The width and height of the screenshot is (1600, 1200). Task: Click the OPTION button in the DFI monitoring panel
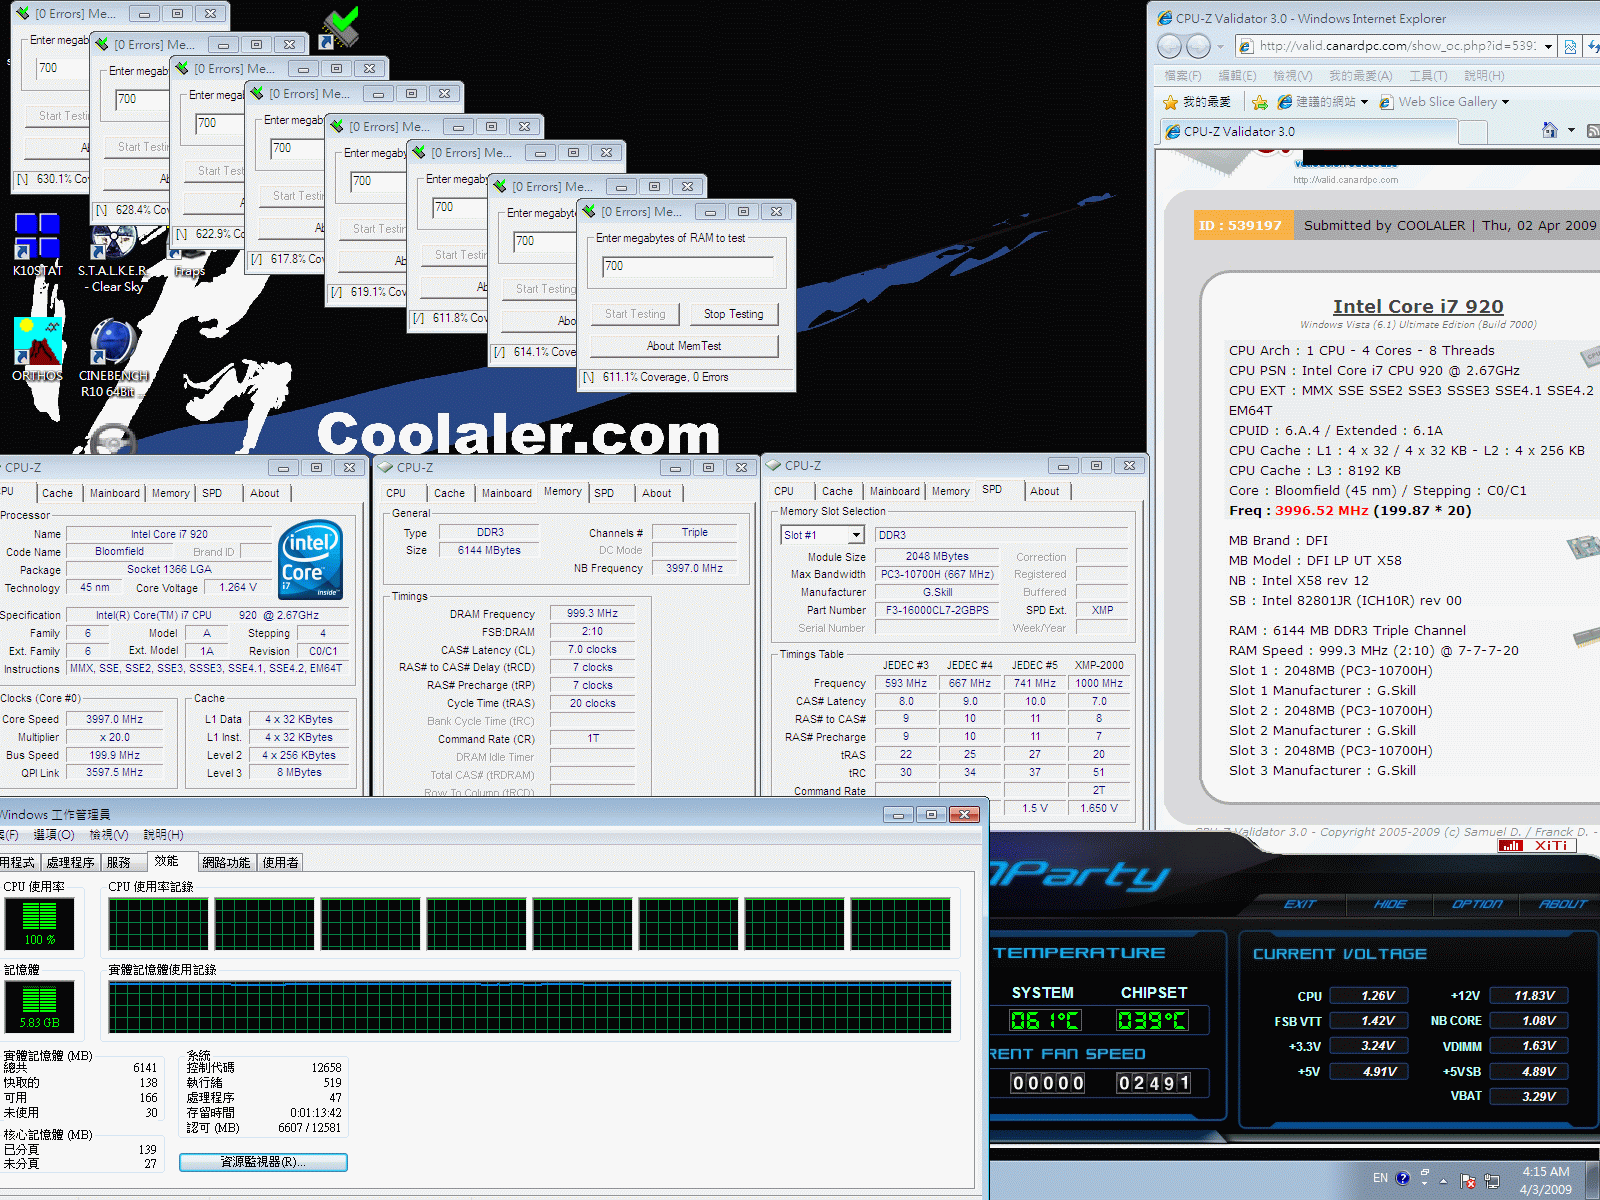tap(1477, 904)
